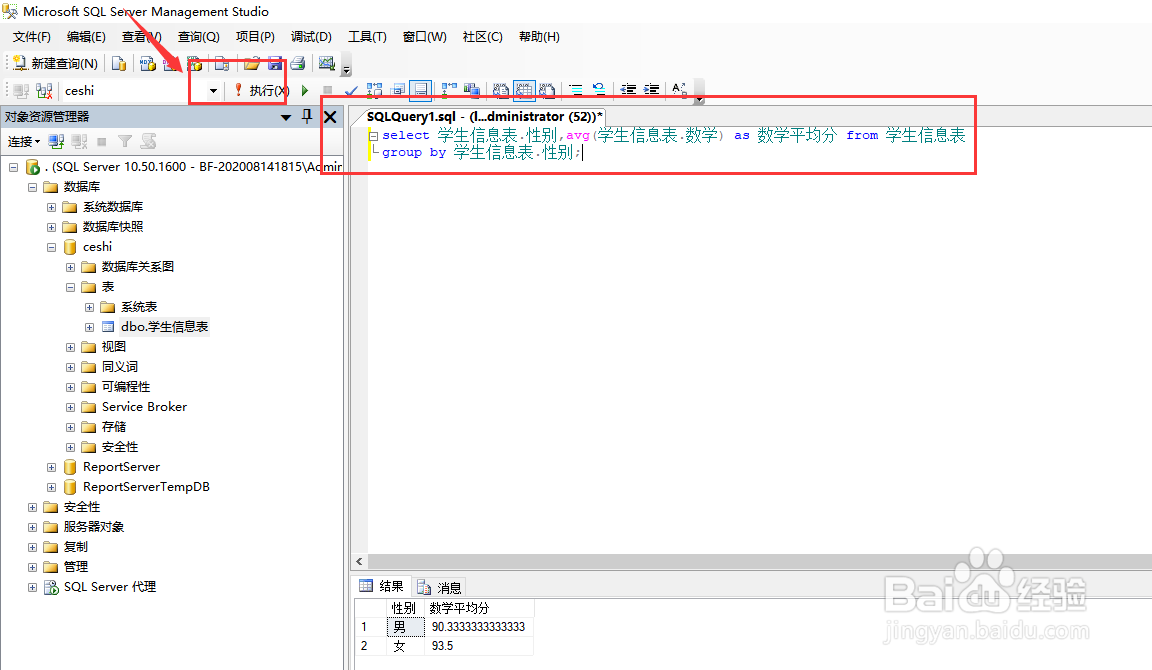Click the New Query (新建查询) button
This screenshot has height=670, width=1152.
[x=55, y=64]
